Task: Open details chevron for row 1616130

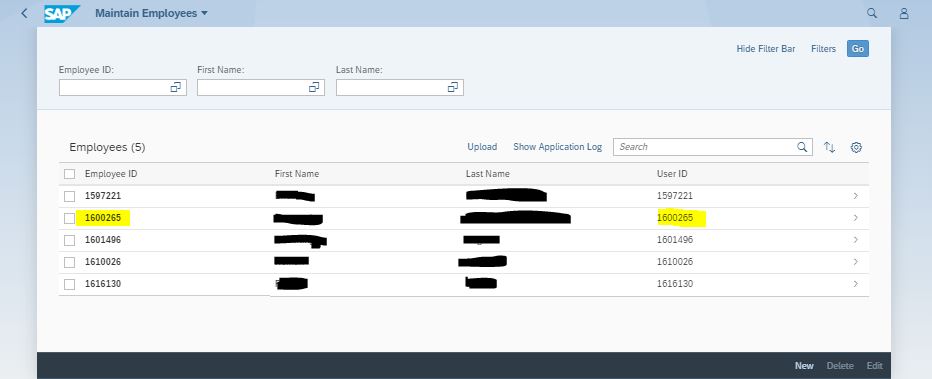Action: (x=855, y=283)
